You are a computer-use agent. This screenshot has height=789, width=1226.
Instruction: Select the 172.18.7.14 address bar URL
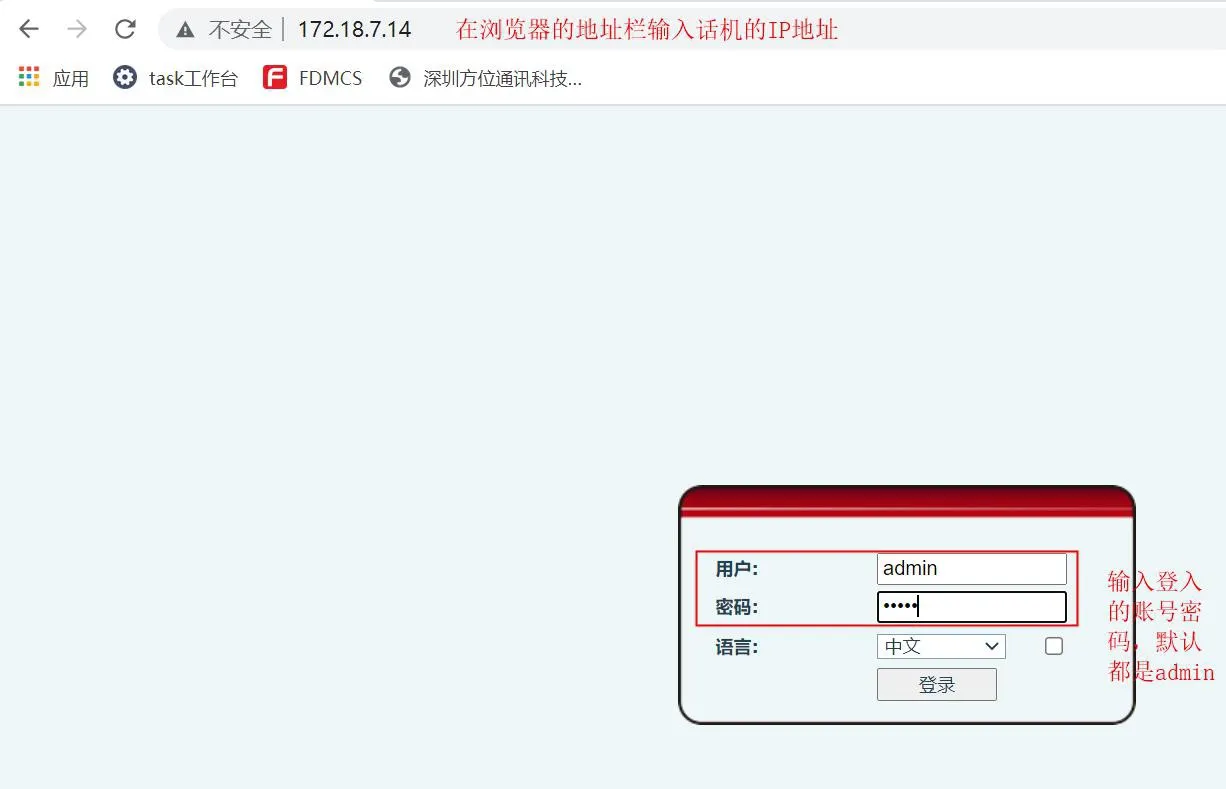coord(354,30)
